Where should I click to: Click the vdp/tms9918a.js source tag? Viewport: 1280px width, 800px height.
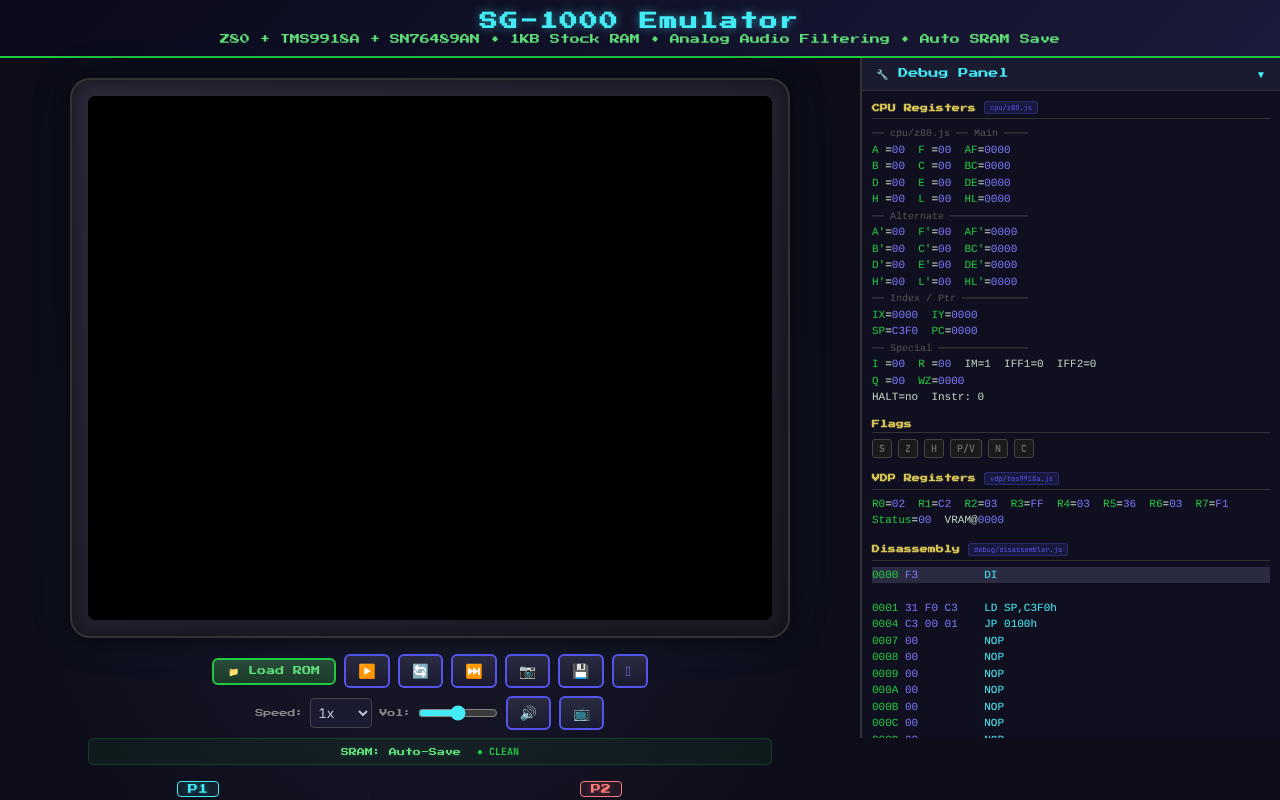[1021, 478]
